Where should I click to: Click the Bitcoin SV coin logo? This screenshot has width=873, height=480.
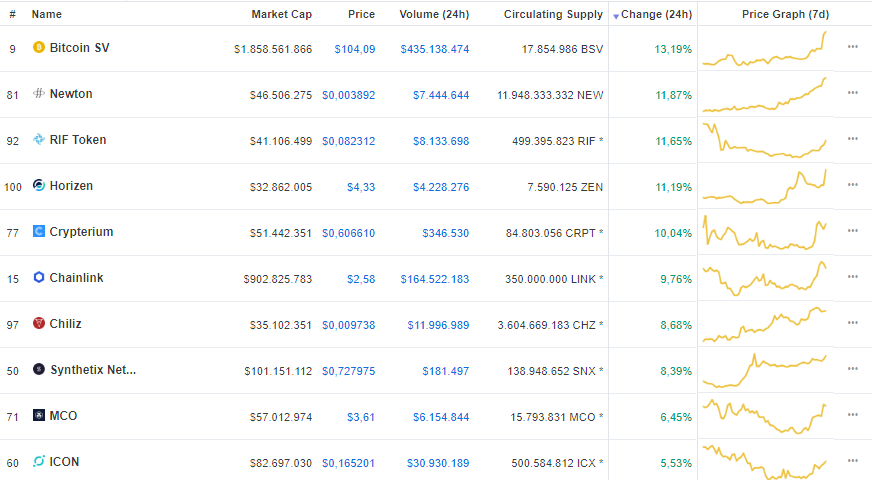38,47
